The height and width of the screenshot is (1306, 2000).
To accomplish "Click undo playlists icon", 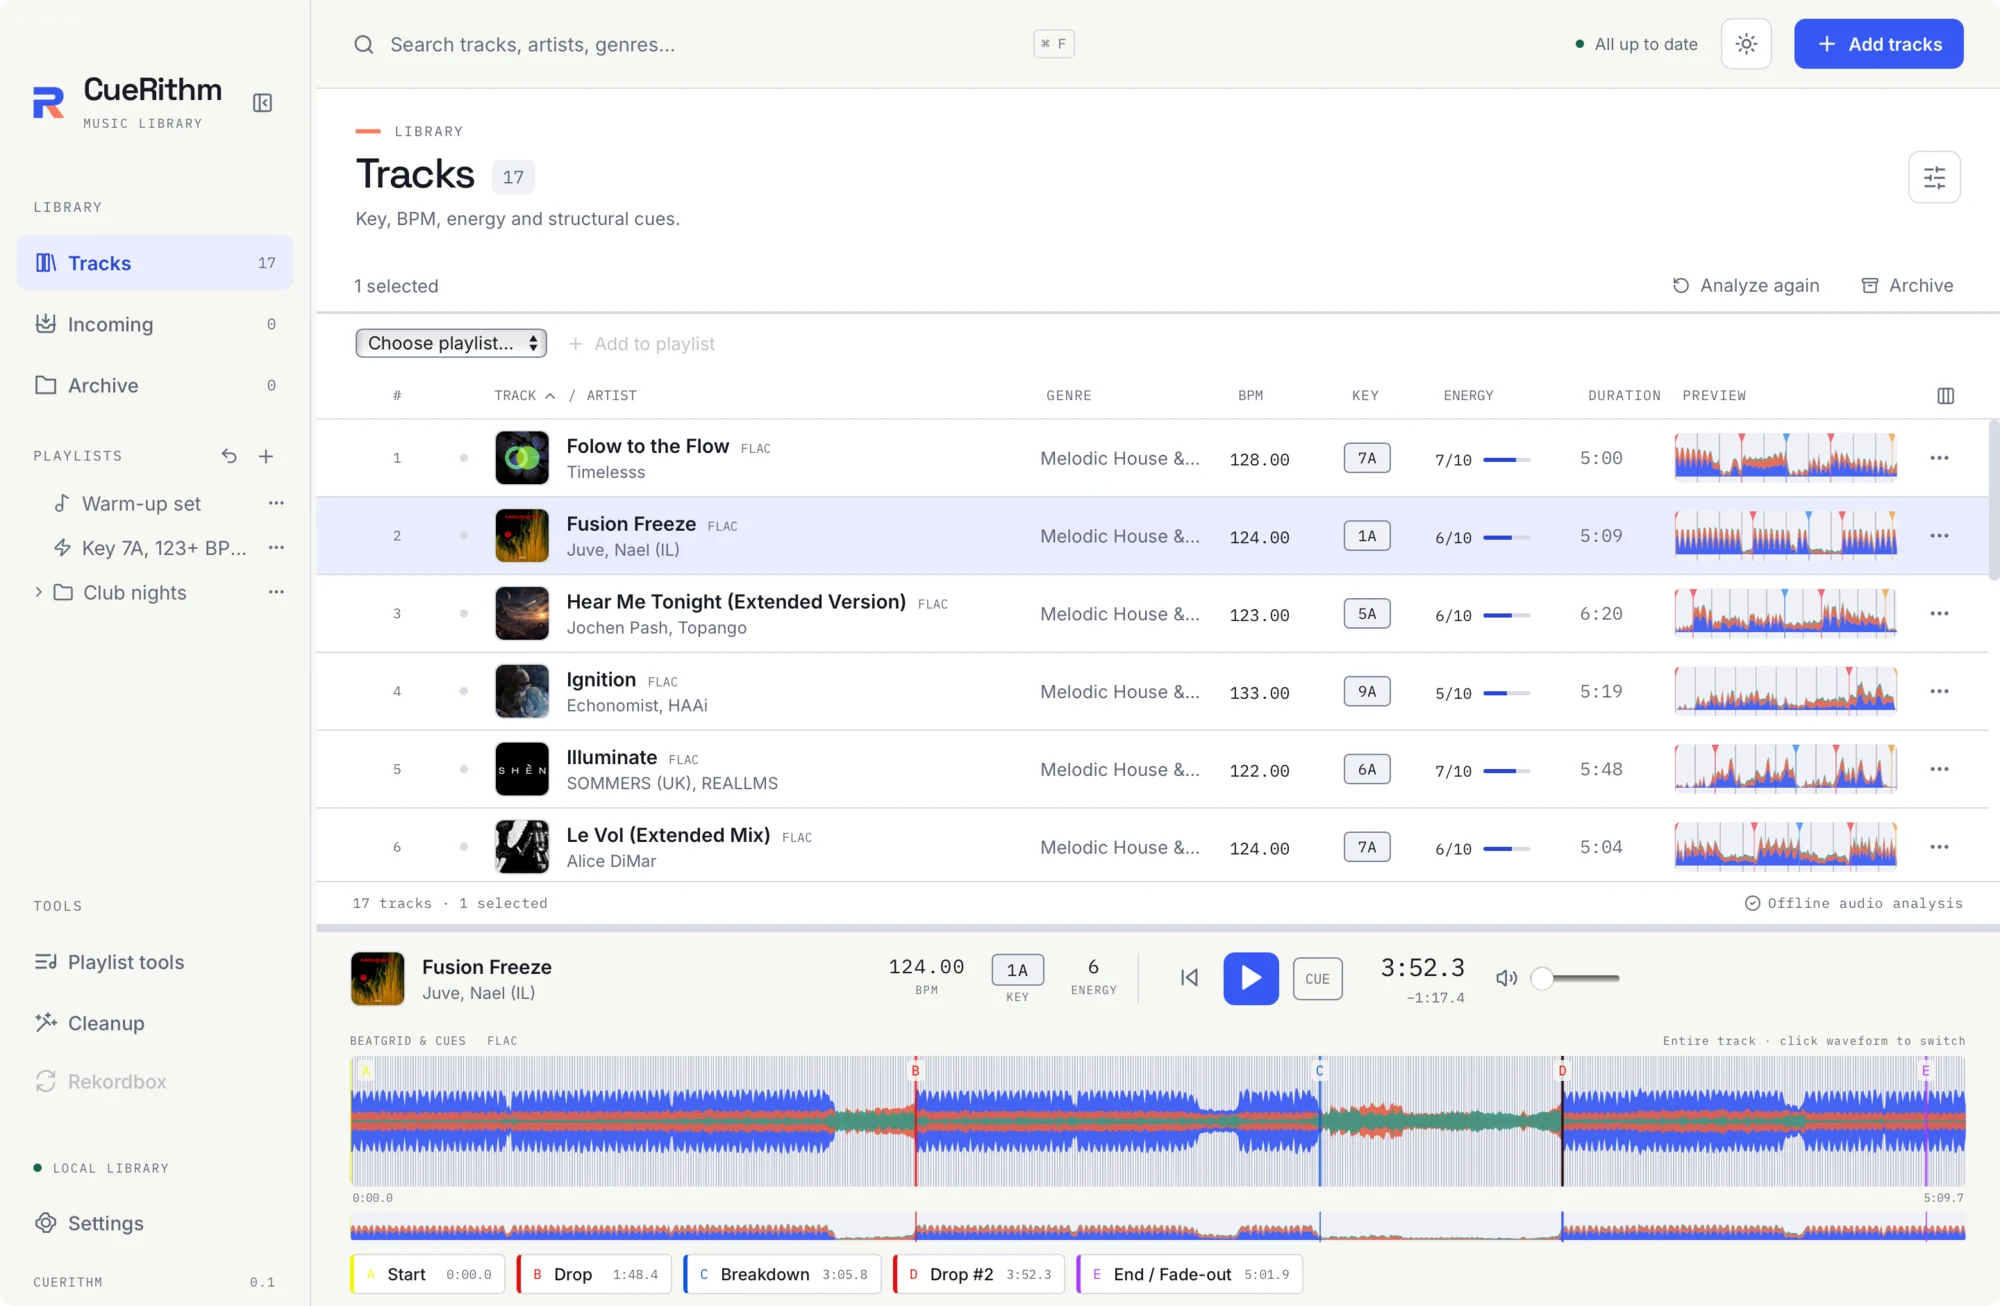I will (x=229, y=456).
